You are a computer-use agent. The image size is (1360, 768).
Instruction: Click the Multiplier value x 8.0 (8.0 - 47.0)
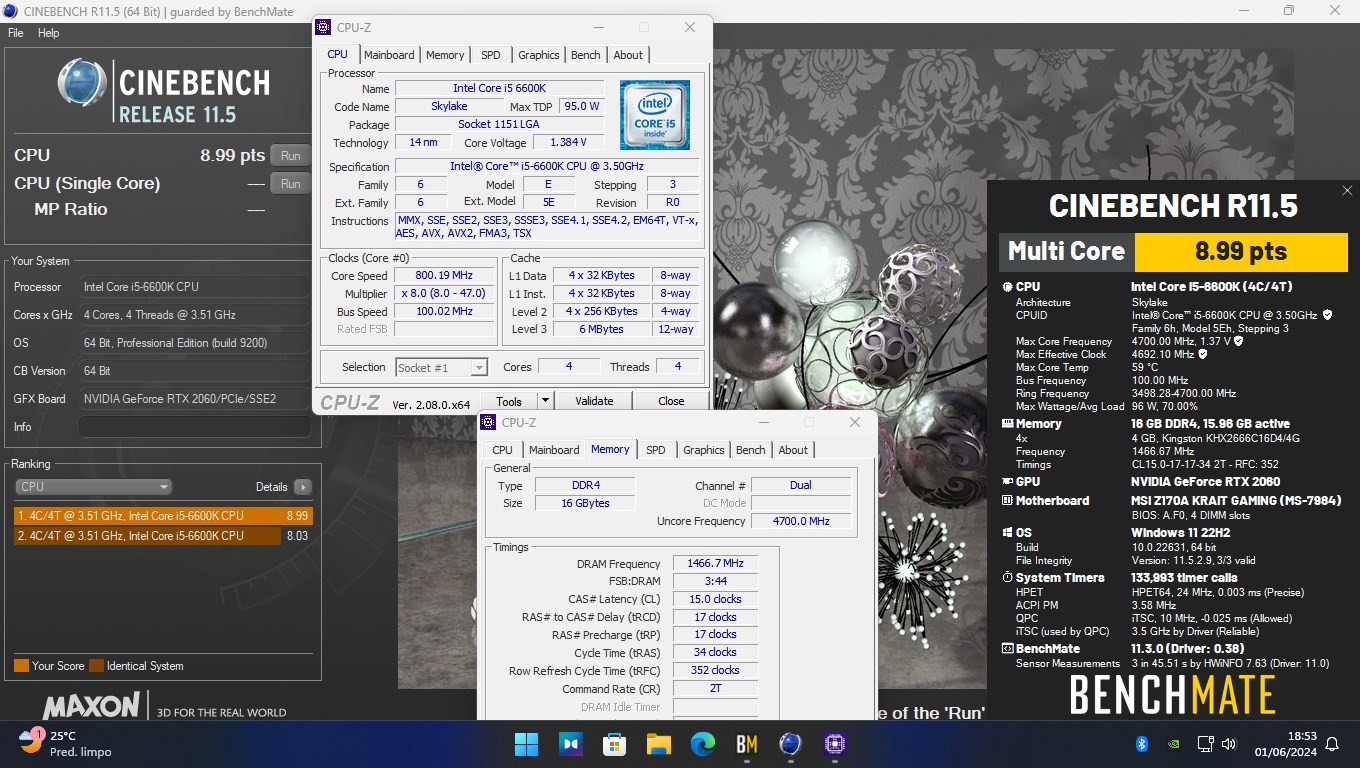pyautogui.click(x=442, y=293)
